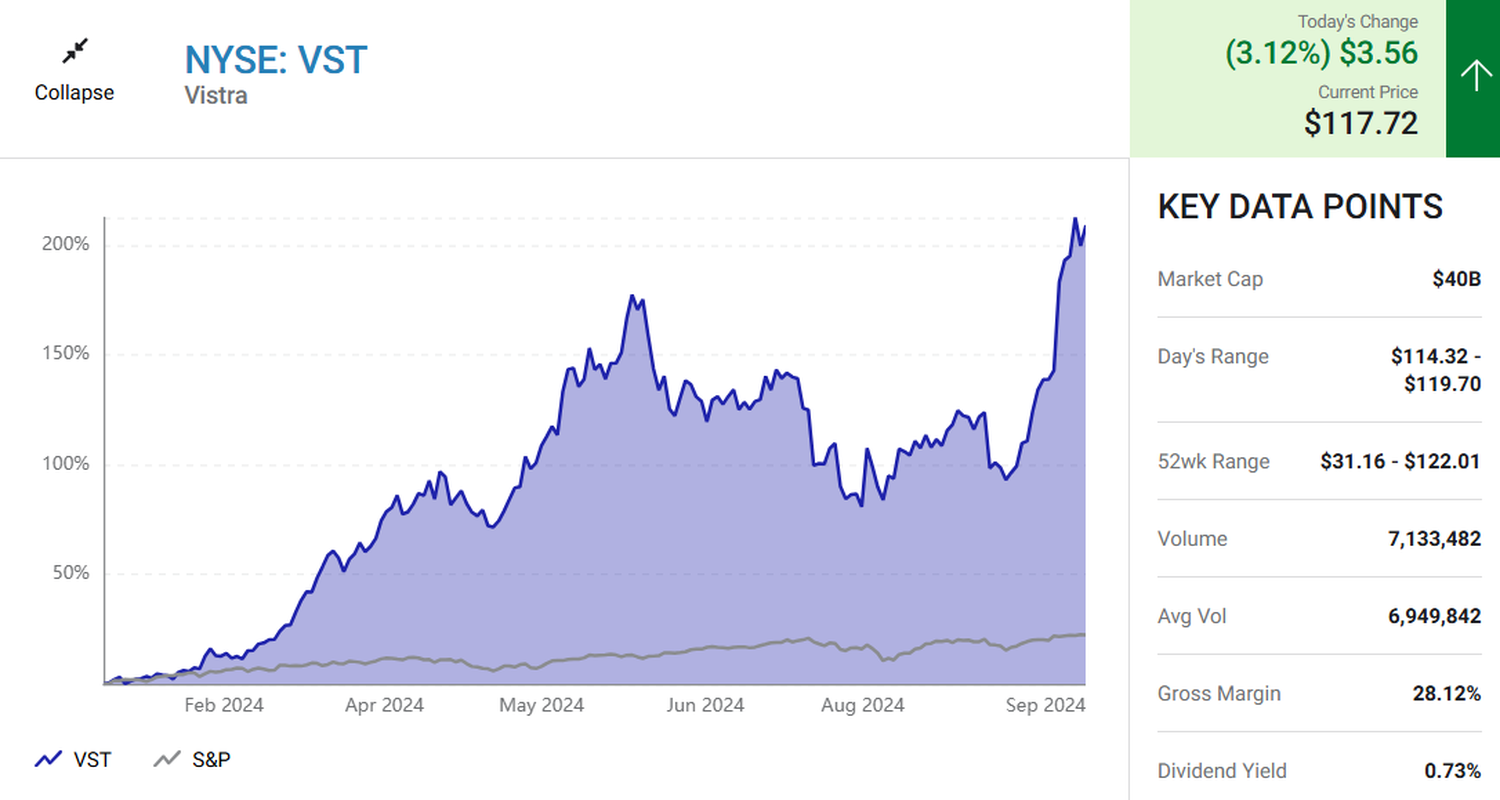1500x800 pixels.
Task: Click the 7,133,482 volume value
Action: click(x=1434, y=539)
